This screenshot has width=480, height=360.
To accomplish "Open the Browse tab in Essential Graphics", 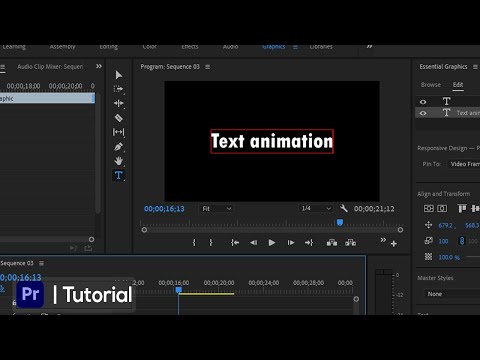I will [431, 85].
